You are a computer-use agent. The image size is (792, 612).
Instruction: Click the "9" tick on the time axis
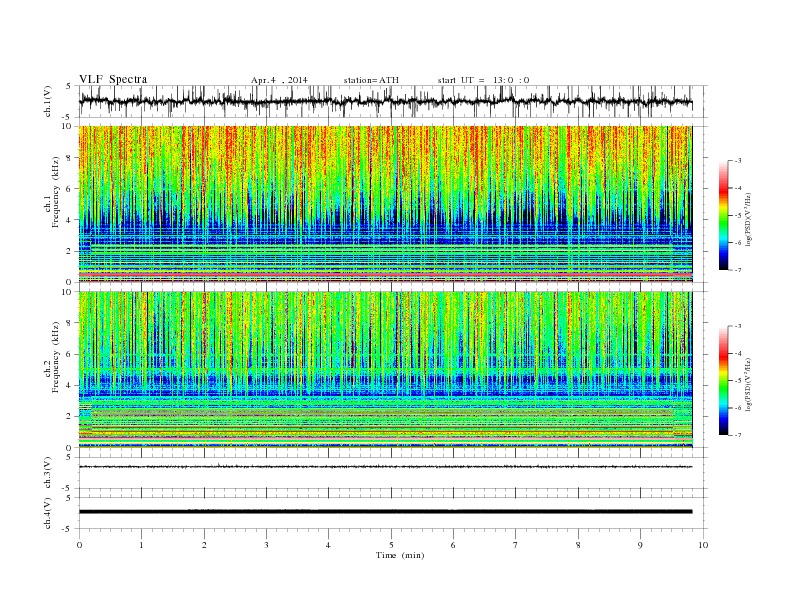click(x=640, y=545)
